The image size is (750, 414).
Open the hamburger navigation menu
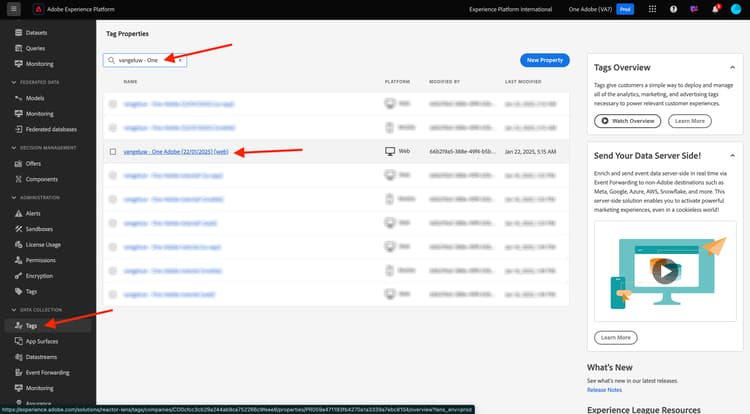point(13,9)
